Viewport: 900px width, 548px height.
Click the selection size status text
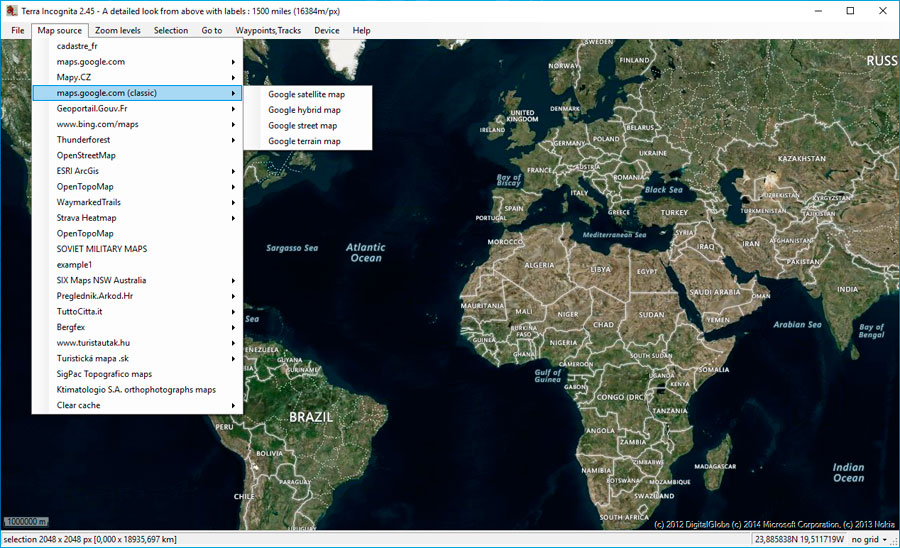pyautogui.click(x=90, y=539)
